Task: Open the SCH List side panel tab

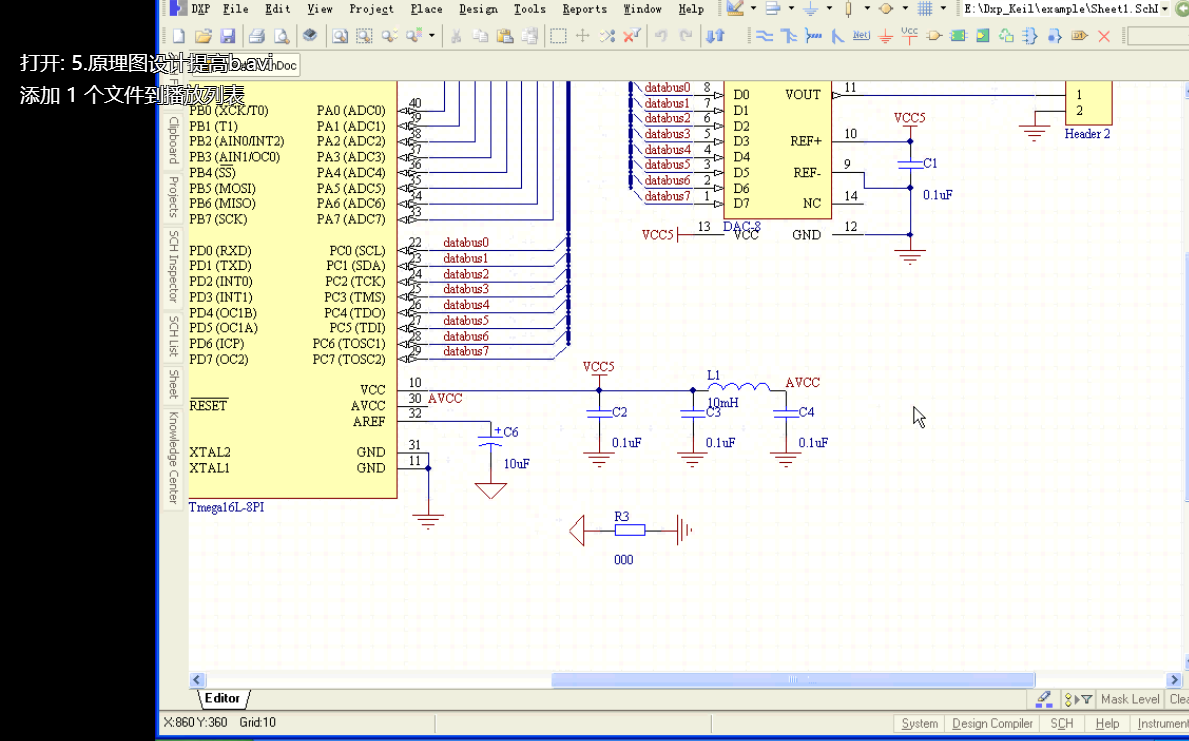Action: (174, 336)
